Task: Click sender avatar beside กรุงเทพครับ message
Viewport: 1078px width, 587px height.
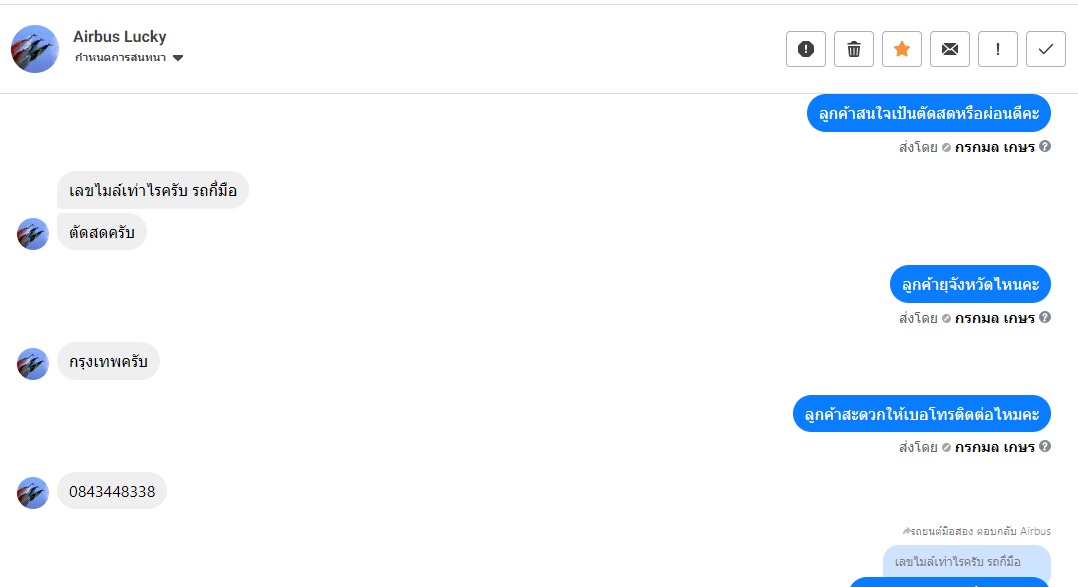Action: 32,364
